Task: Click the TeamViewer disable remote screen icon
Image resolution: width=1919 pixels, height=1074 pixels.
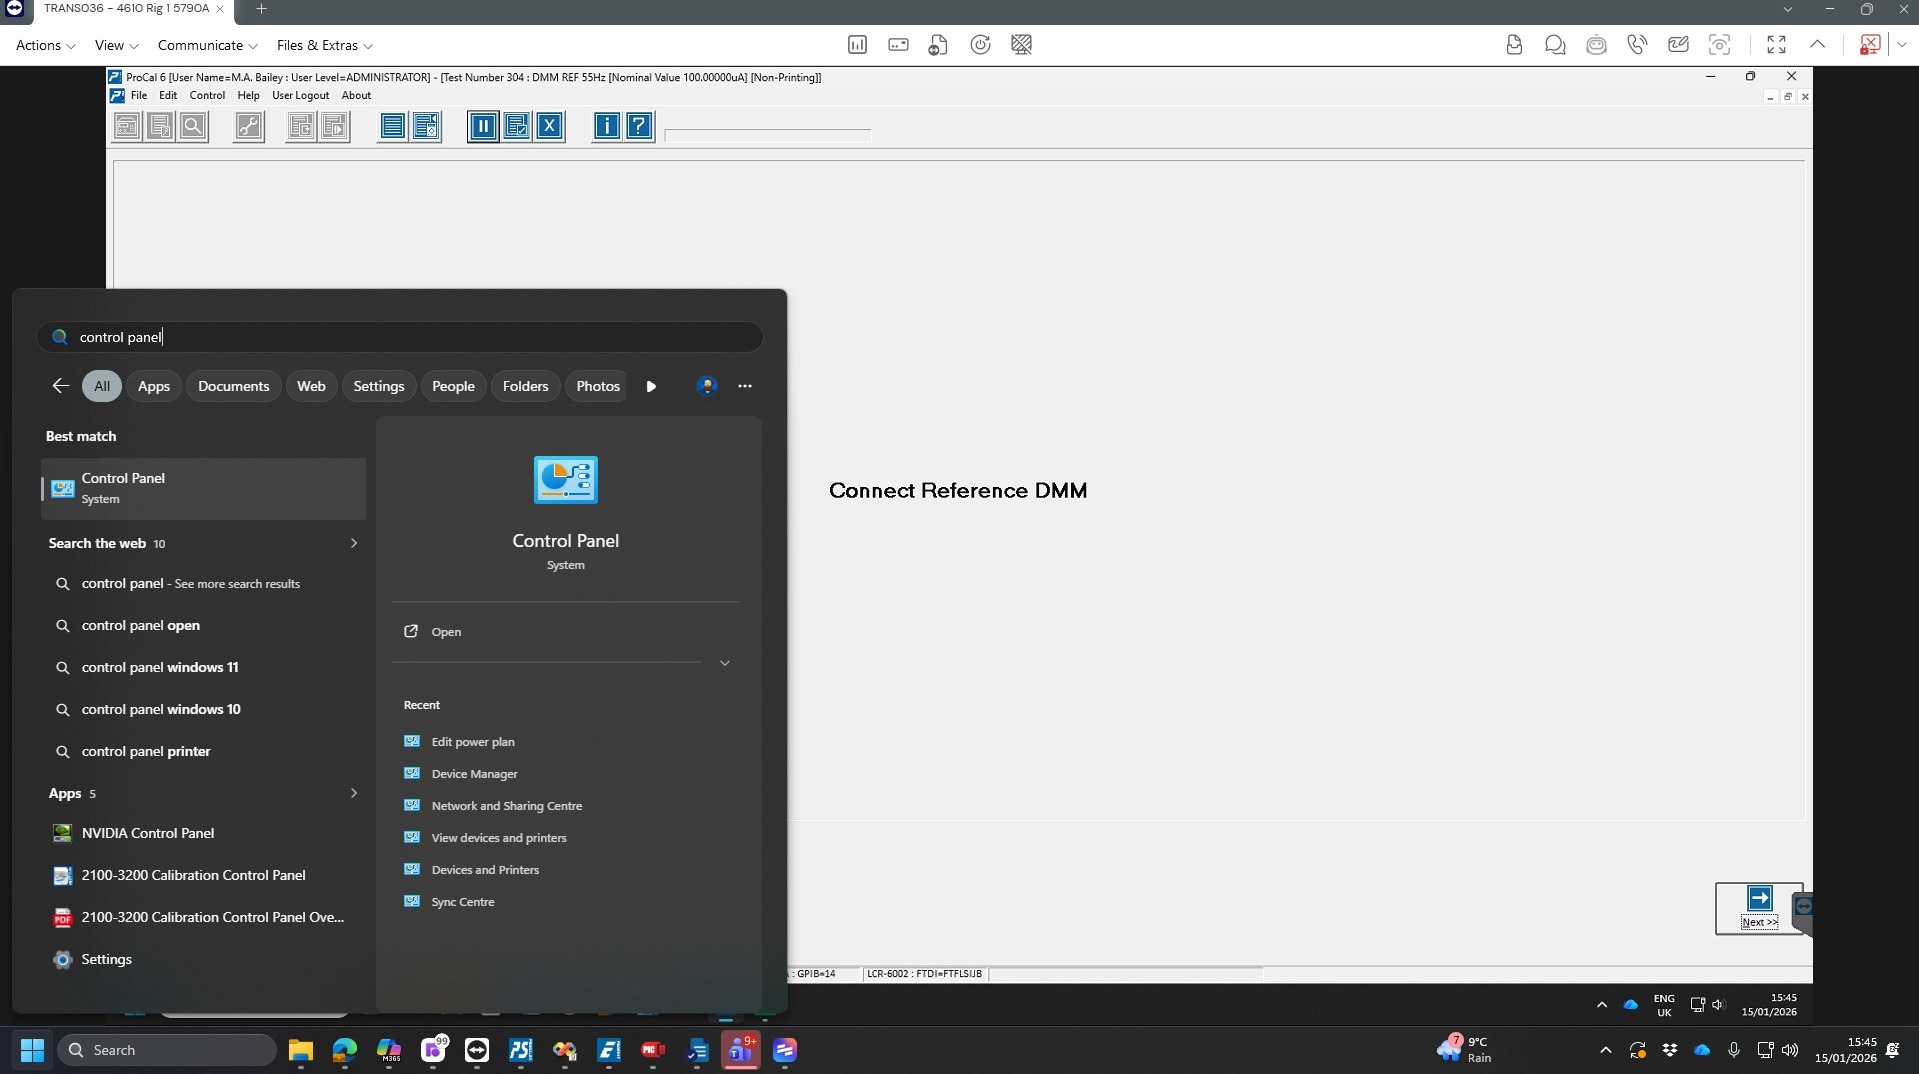Action: (x=1021, y=45)
